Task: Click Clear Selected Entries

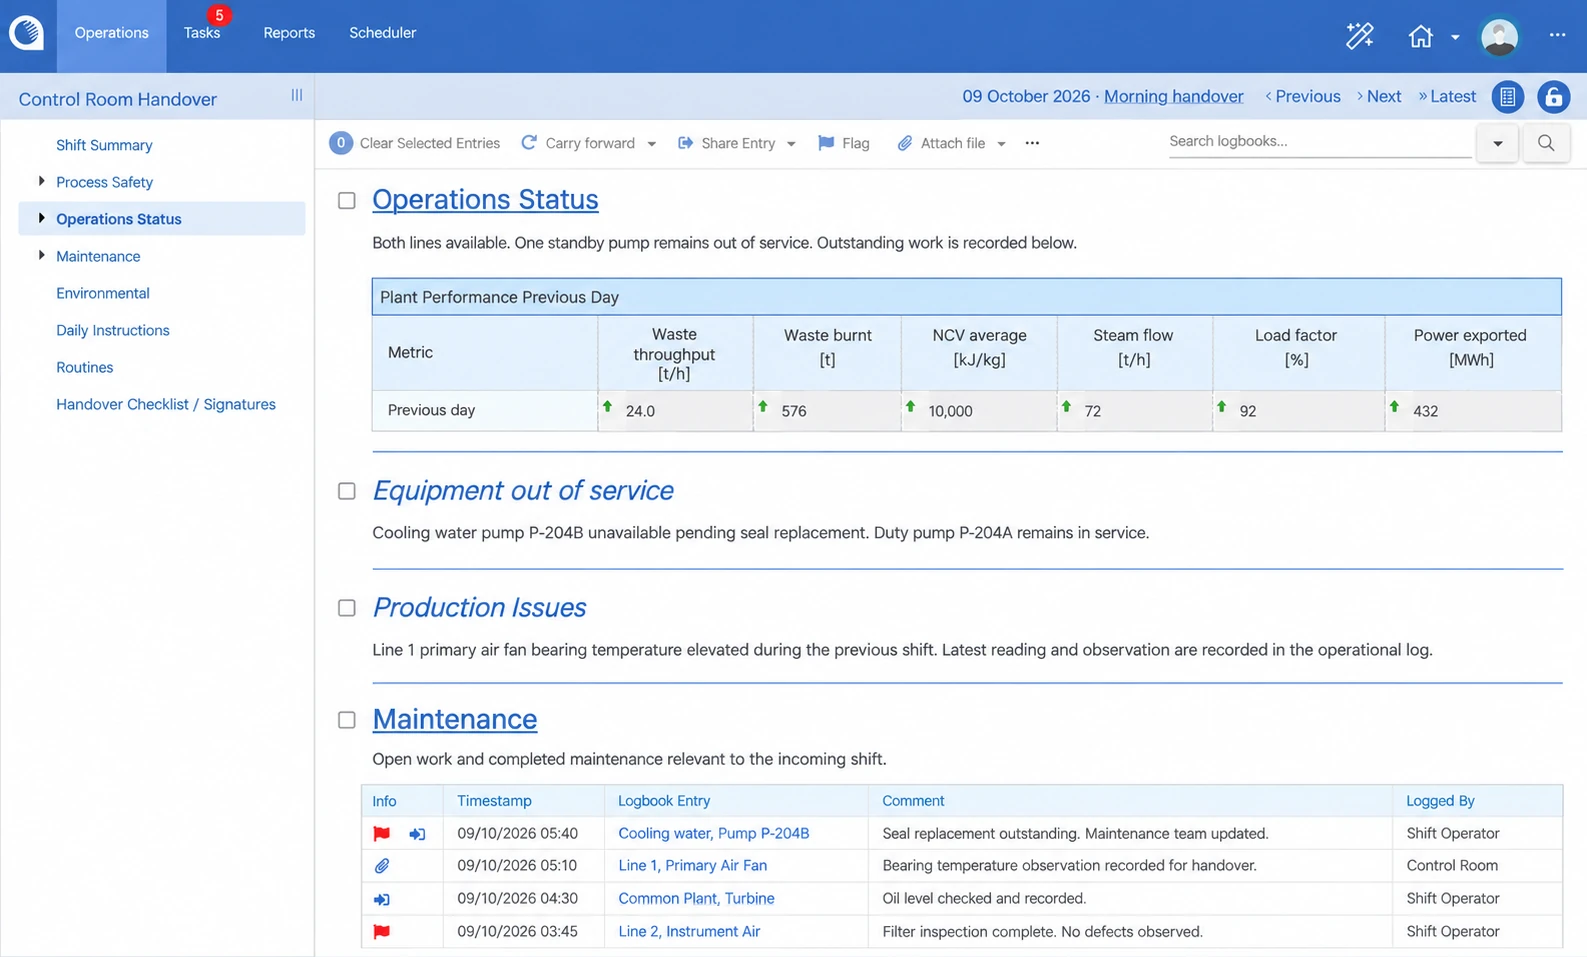Action: (x=415, y=143)
